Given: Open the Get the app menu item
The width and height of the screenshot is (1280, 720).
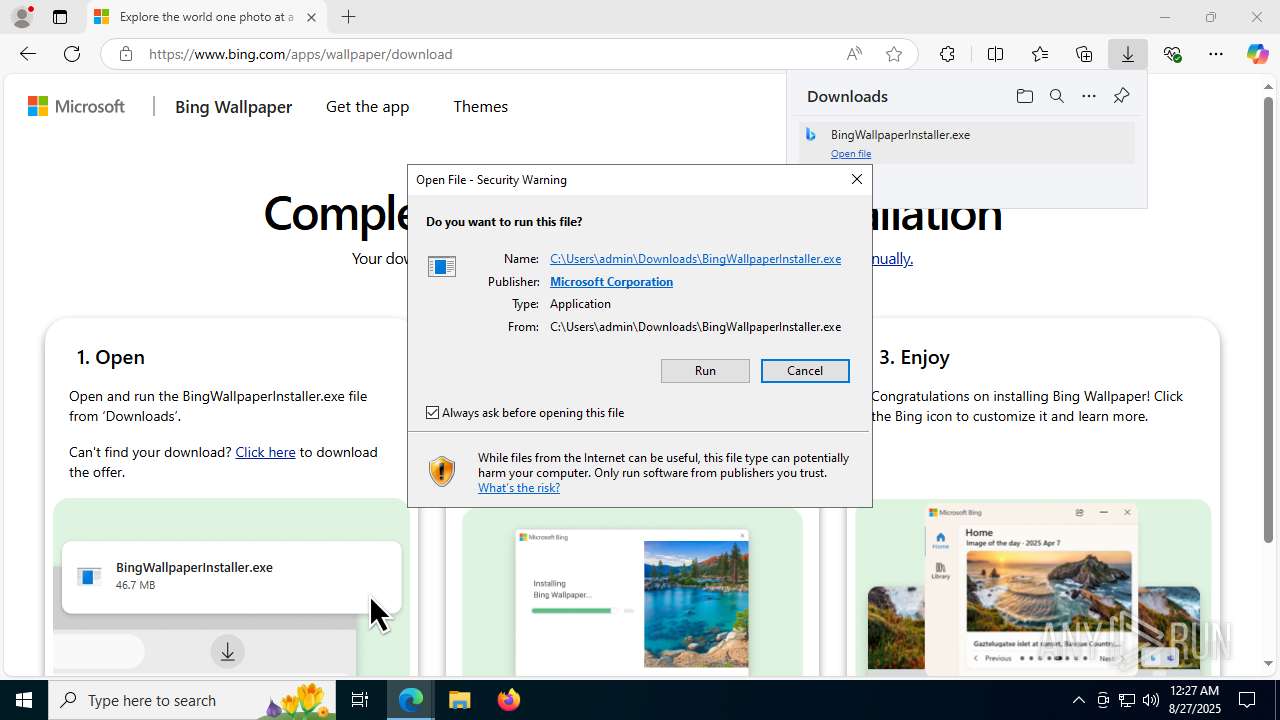Looking at the screenshot, I should click(367, 106).
